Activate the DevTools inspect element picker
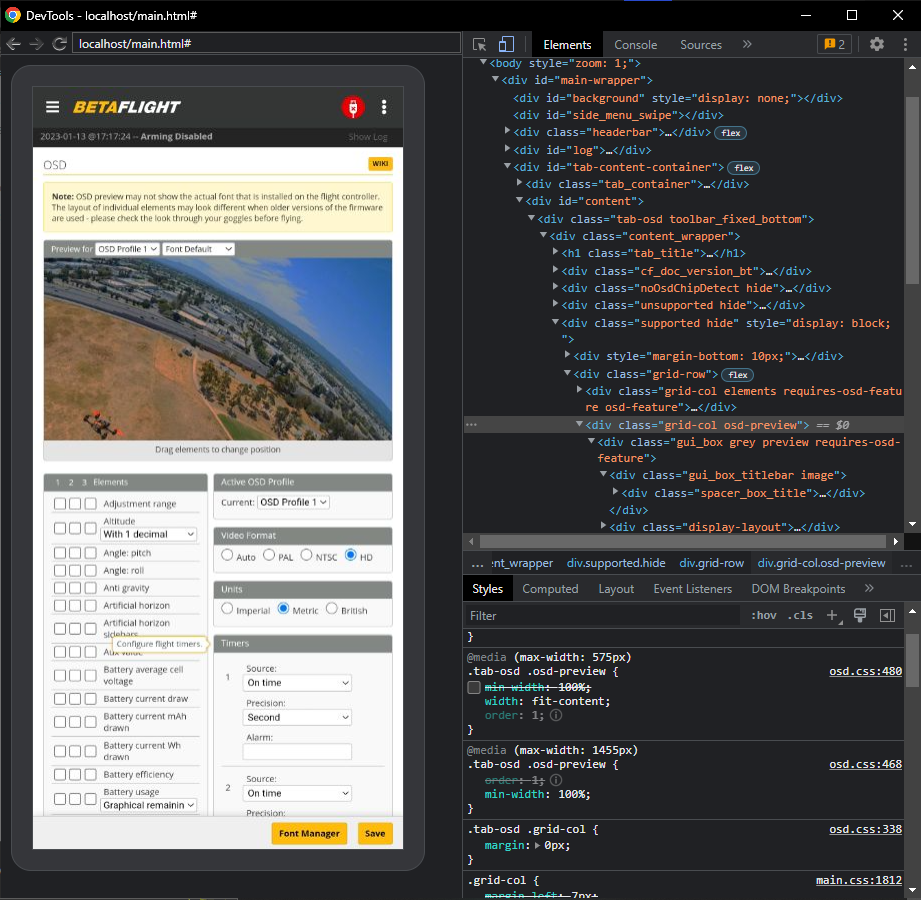 coord(479,45)
